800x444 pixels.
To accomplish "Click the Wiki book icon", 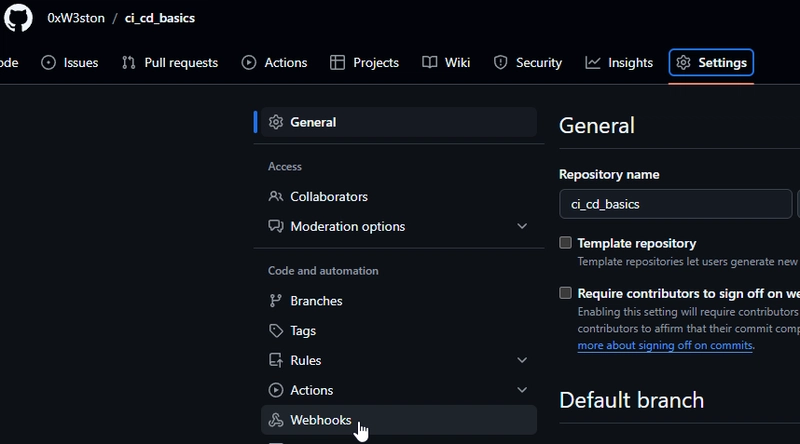I will pyautogui.click(x=429, y=62).
